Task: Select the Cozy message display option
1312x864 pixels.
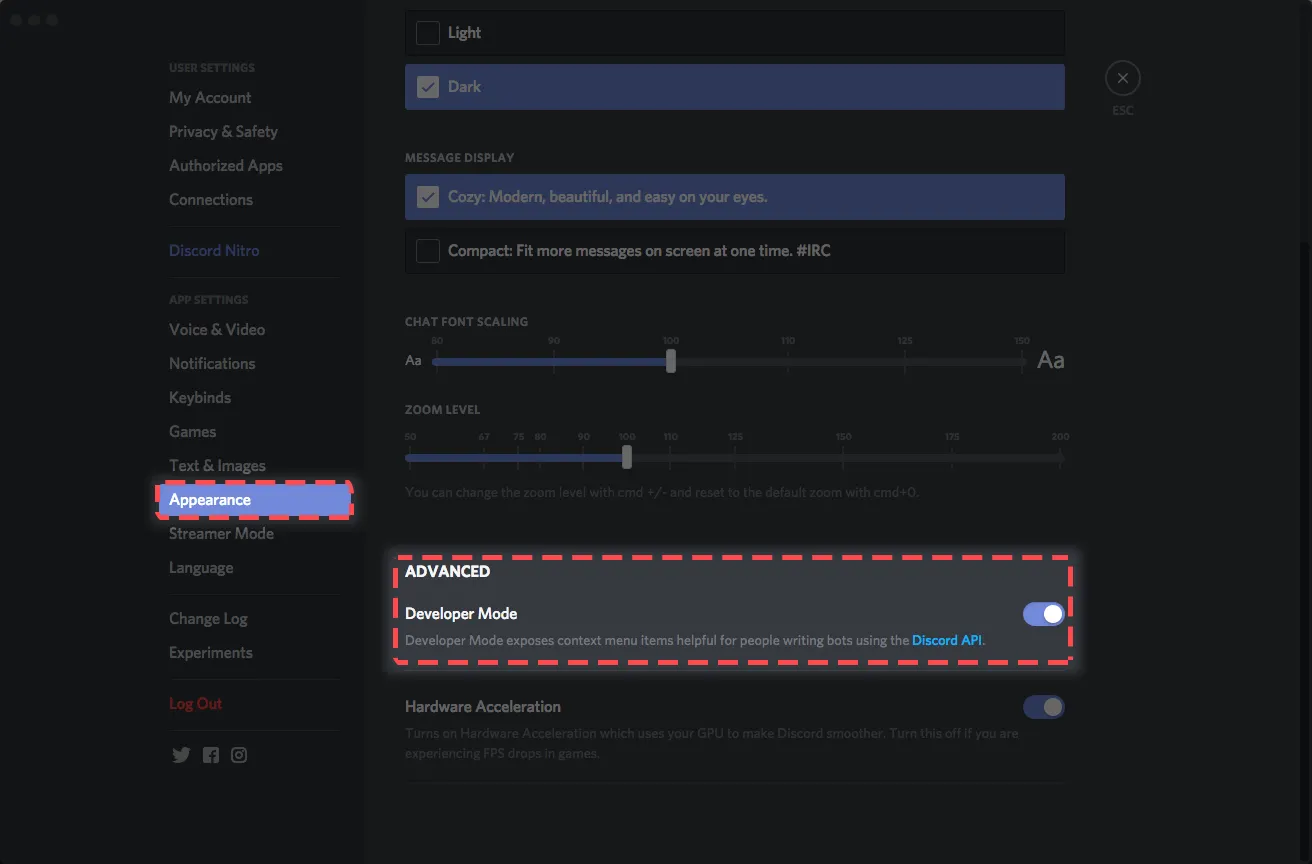Action: (734, 197)
